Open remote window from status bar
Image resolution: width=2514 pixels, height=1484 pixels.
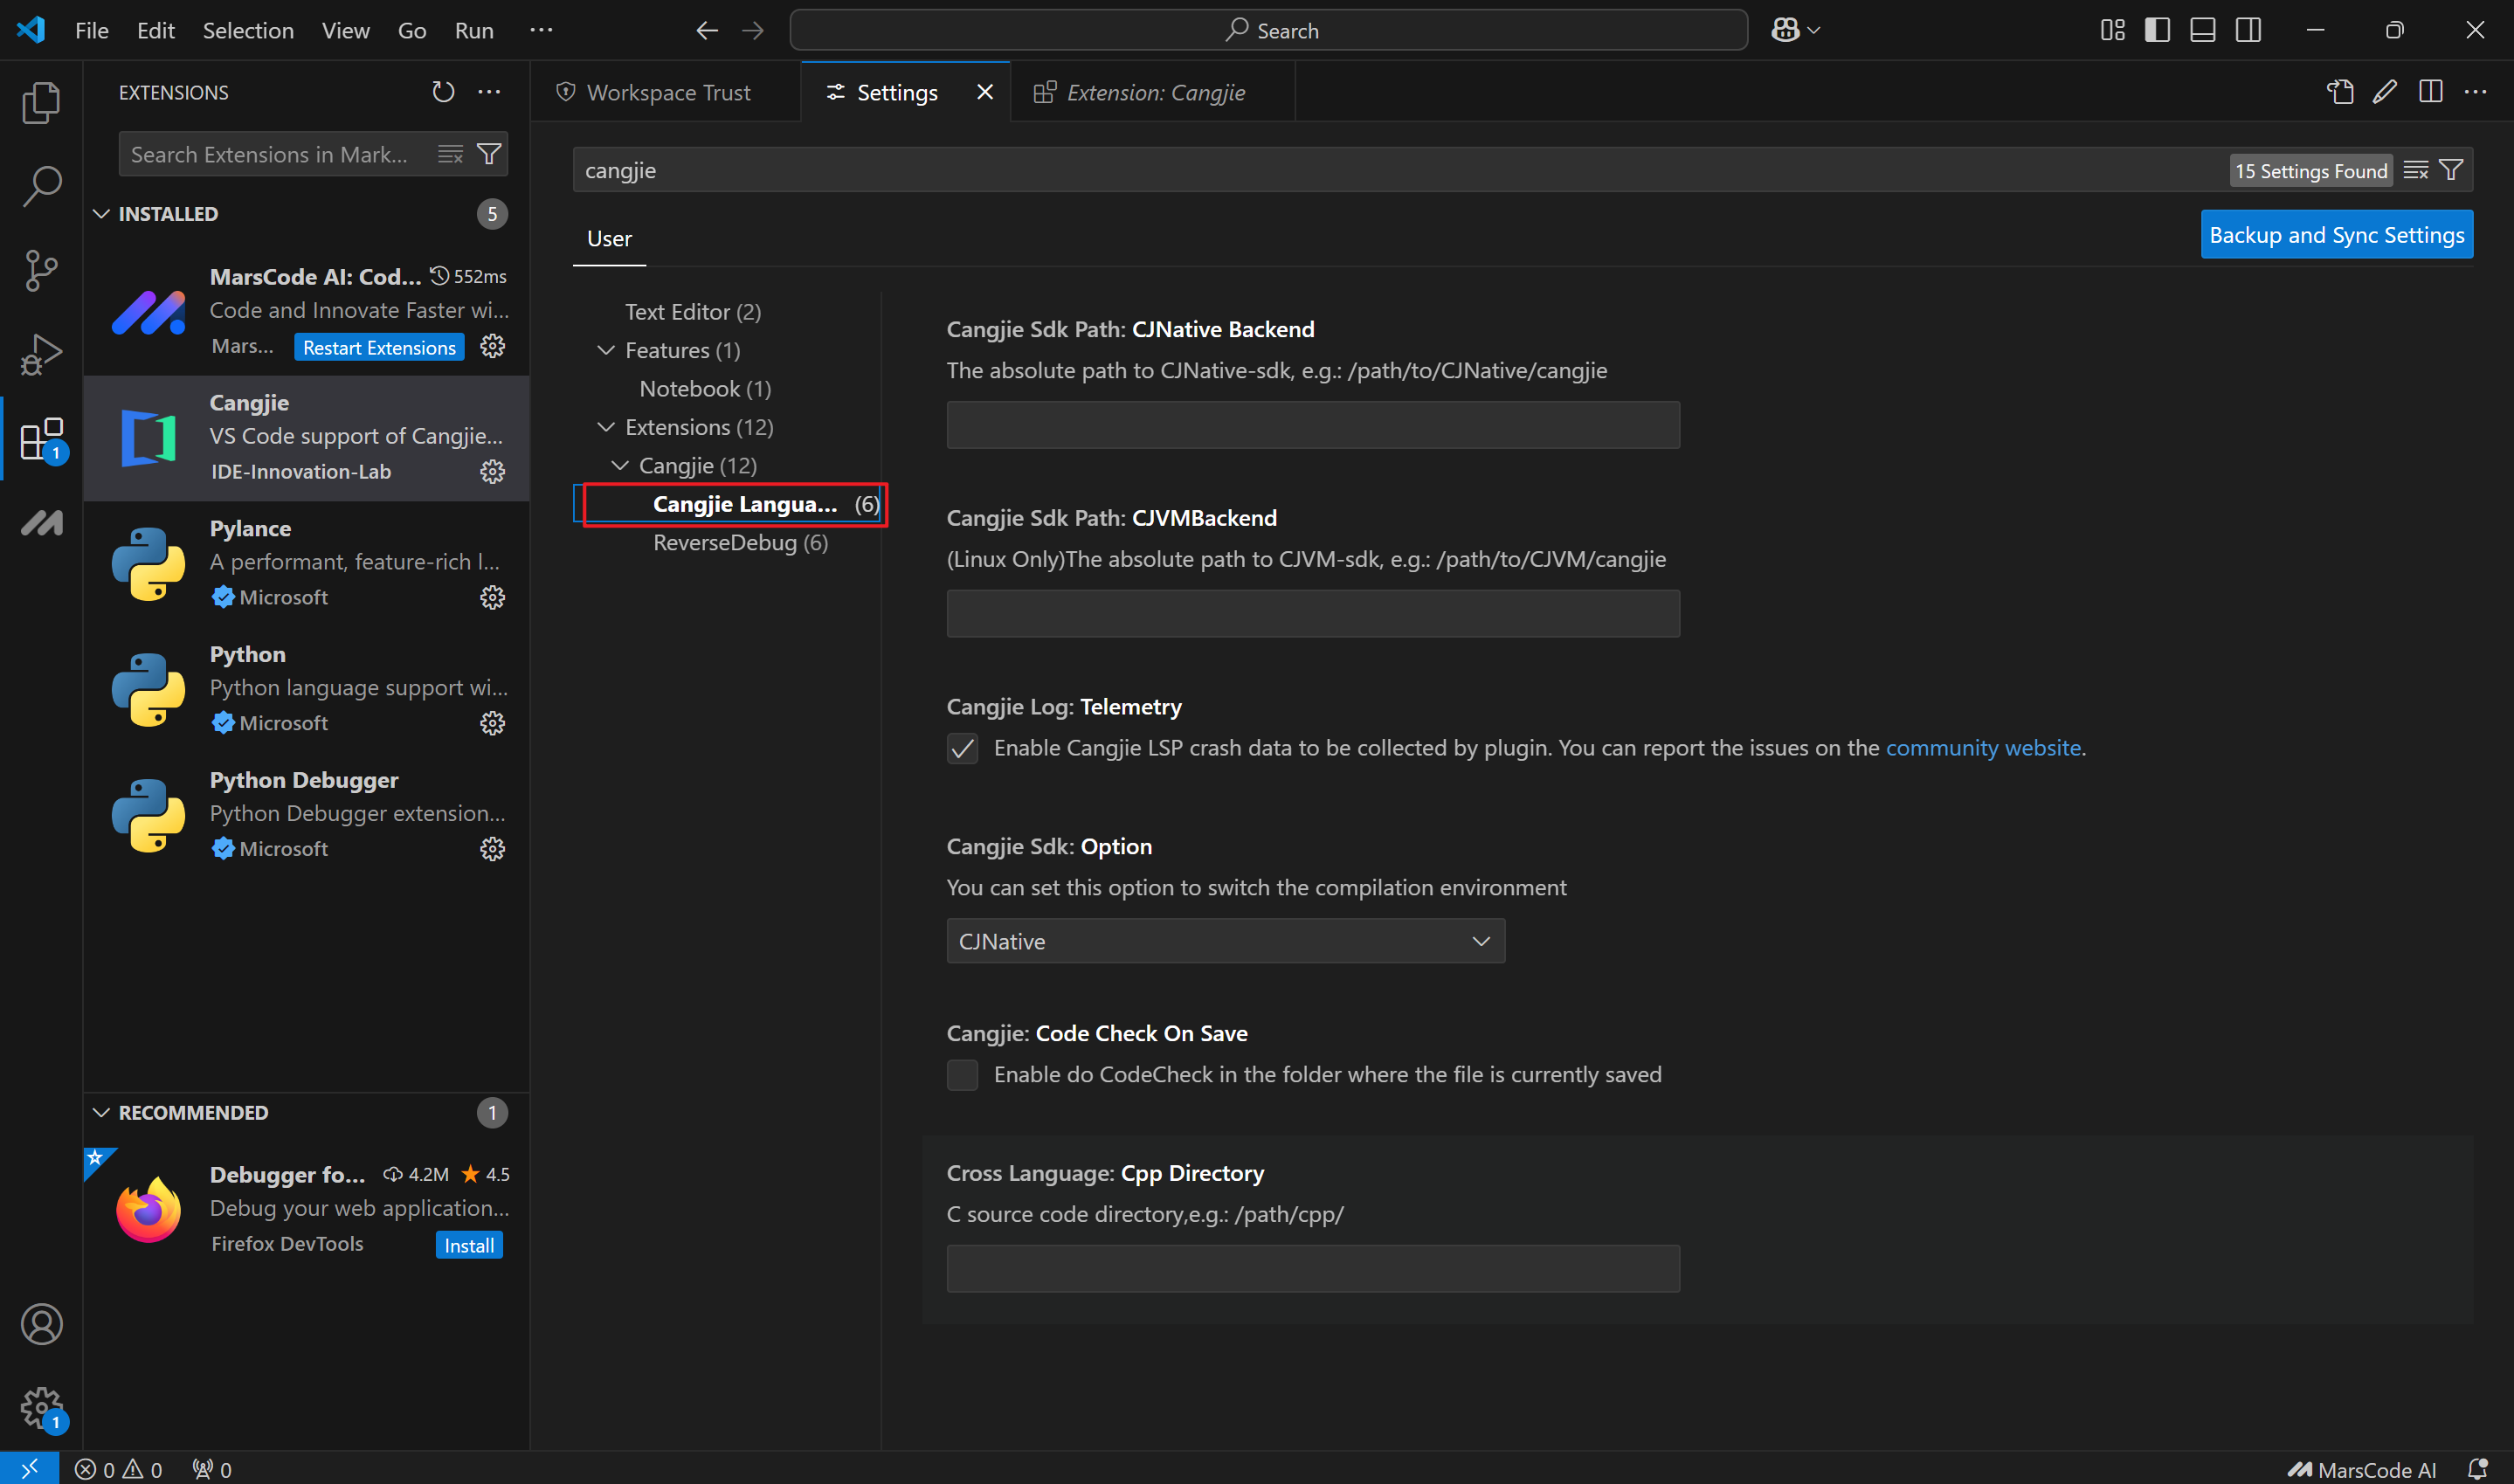tap(29, 1468)
